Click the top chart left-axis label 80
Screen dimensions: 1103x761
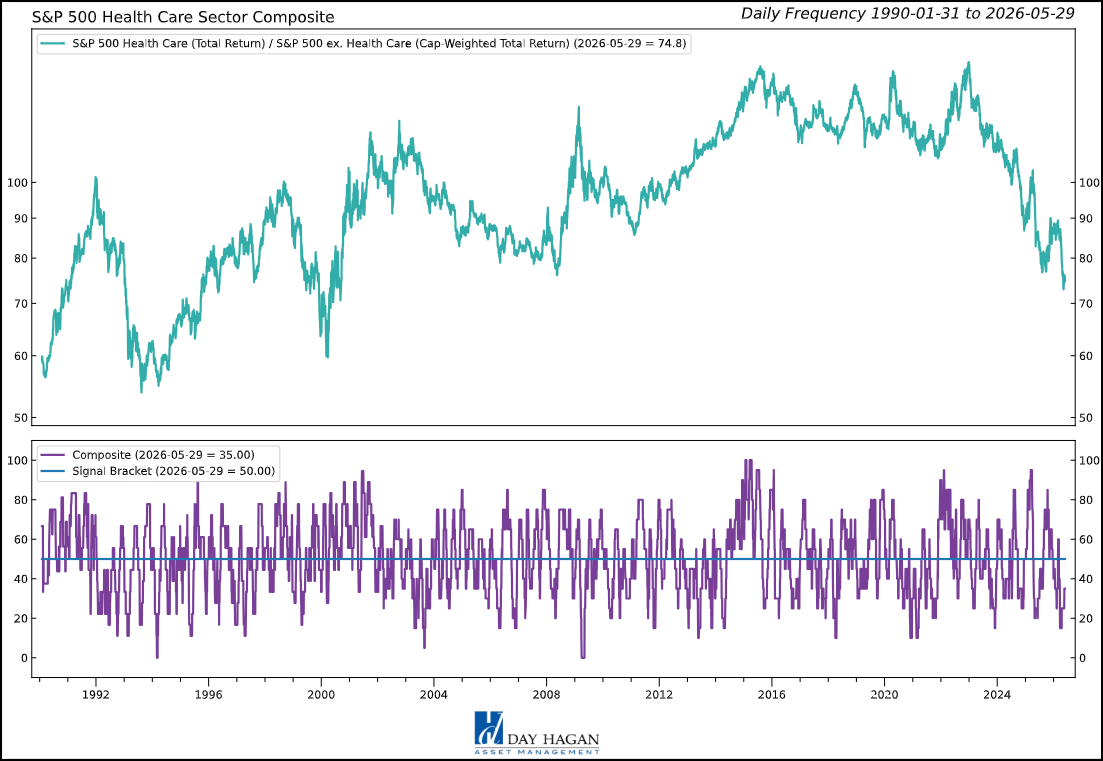coord(21,259)
